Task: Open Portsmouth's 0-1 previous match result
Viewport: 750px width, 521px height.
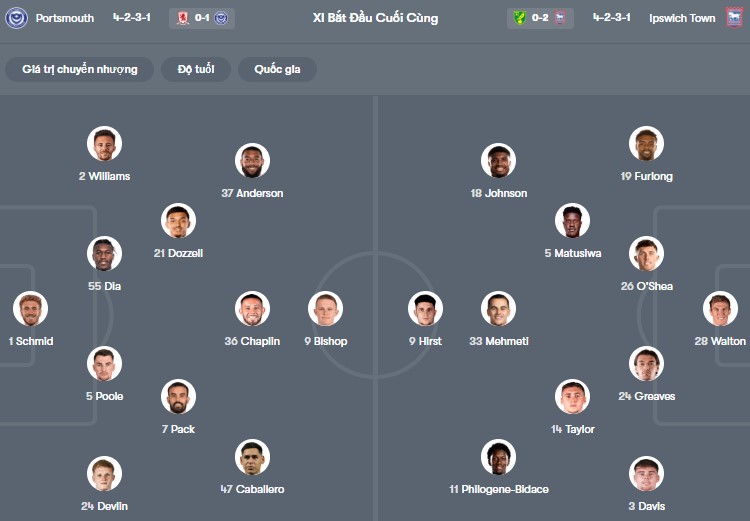Action: coord(202,18)
